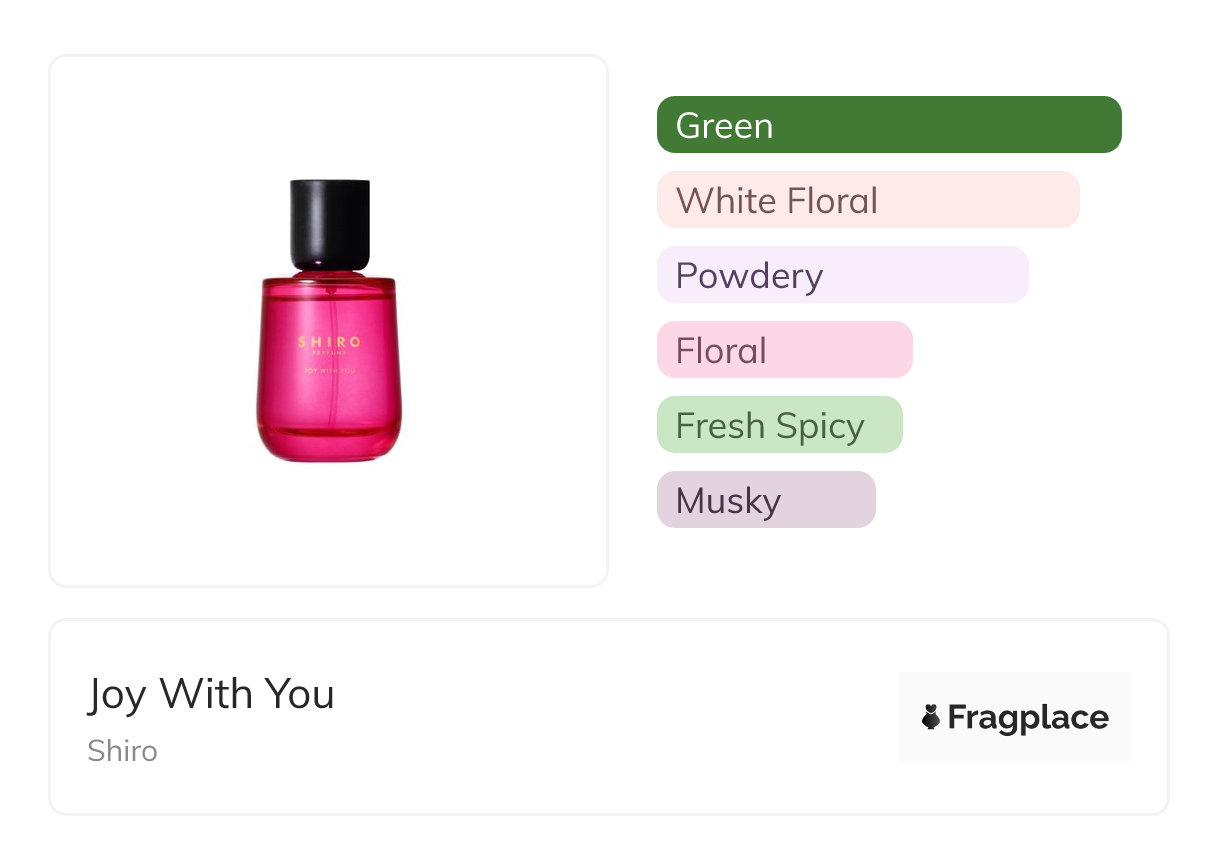Screen dimensions: 1218x864
Task: Open the Joy With You fragrance title
Action: 211,694
